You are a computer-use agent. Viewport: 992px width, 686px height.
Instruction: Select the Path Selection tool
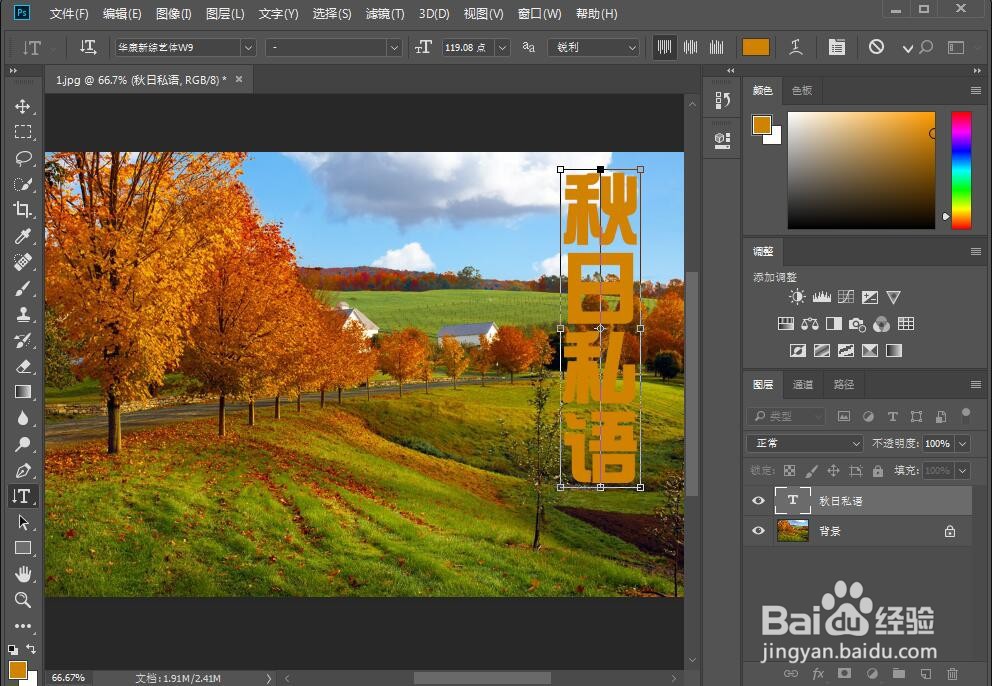(23, 522)
